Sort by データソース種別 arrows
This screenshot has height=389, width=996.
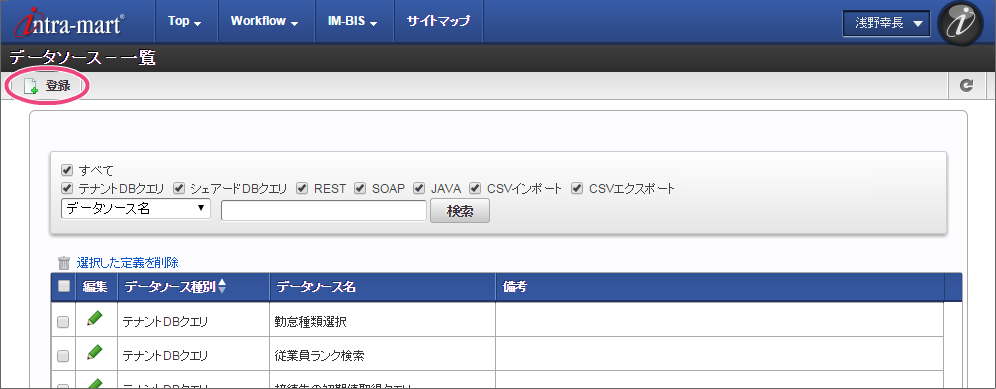tap(222, 287)
